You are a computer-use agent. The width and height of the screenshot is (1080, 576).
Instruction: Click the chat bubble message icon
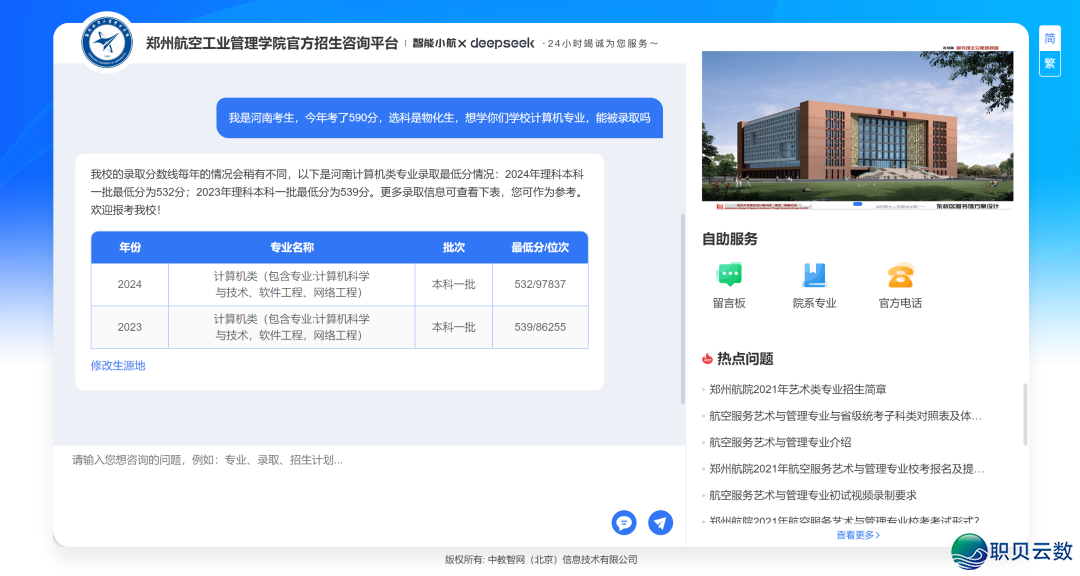click(x=624, y=522)
